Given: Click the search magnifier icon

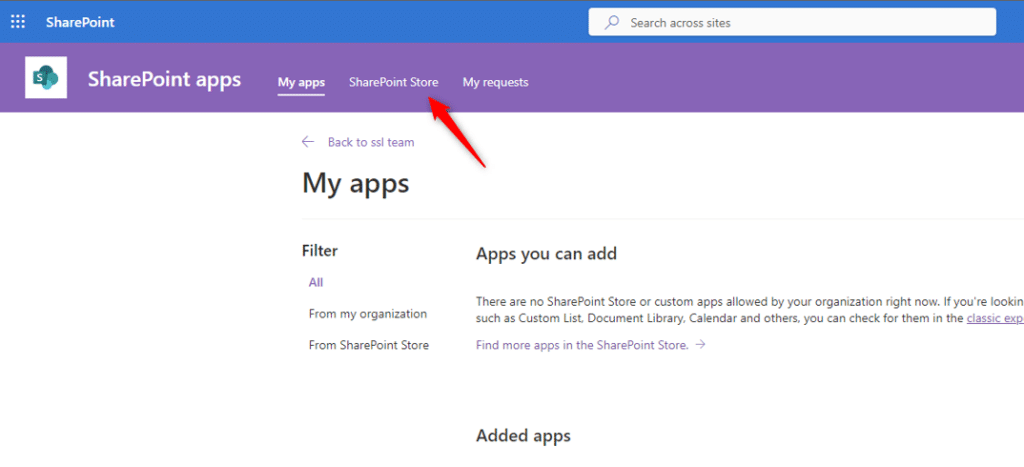Looking at the screenshot, I should pos(612,23).
